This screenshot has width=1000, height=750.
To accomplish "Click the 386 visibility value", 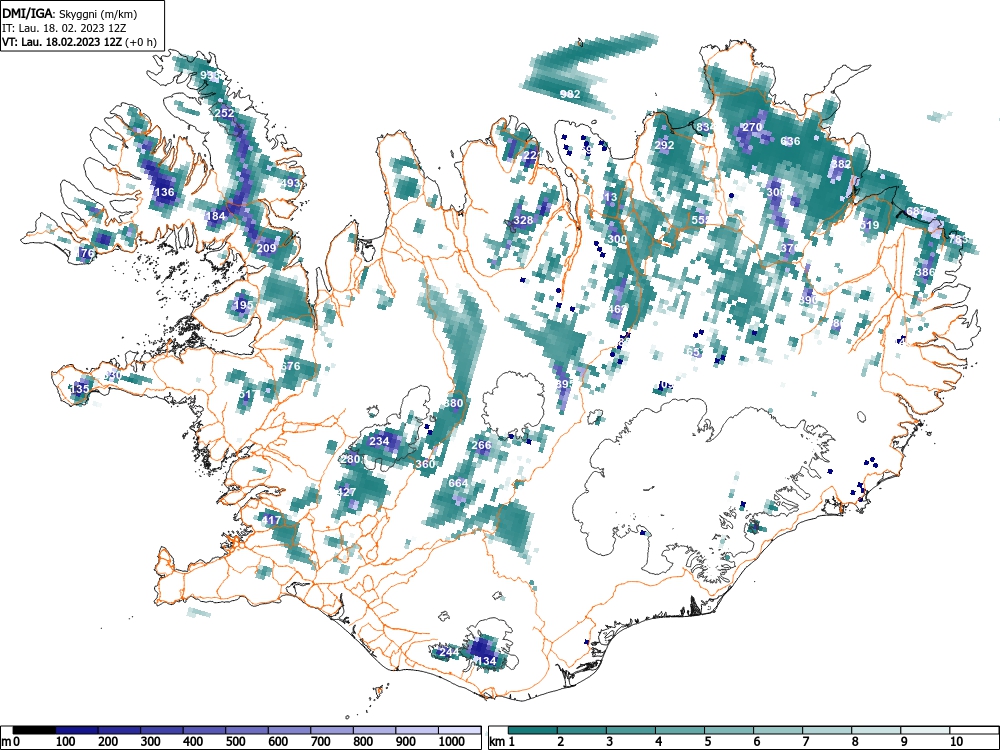I will coord(925,272).
